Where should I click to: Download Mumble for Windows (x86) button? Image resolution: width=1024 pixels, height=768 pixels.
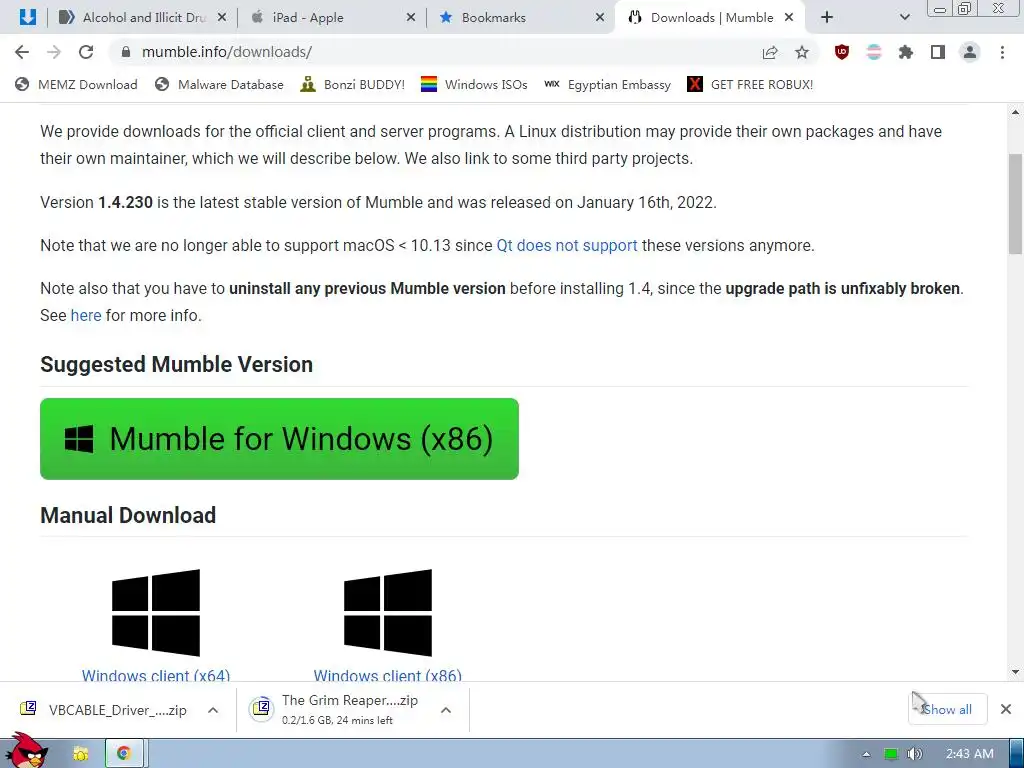coord(280,439)
